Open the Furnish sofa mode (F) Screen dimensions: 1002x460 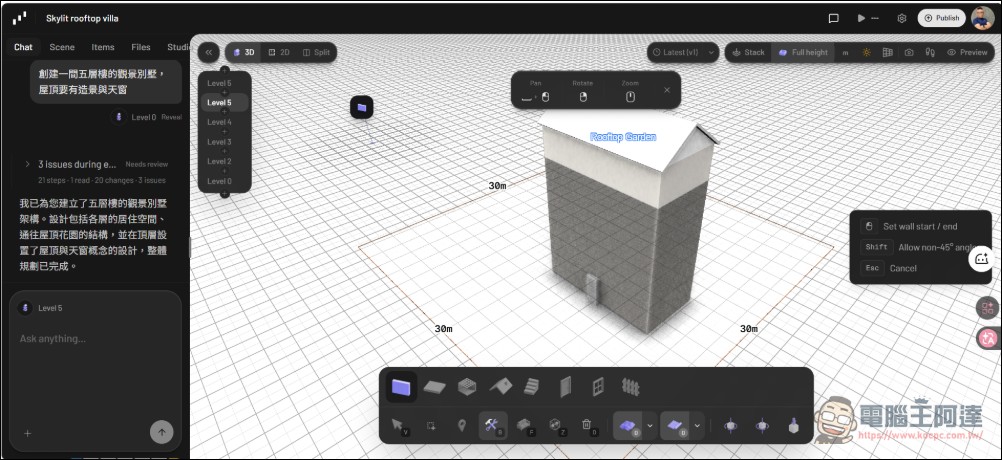click(x=524, y=426)
